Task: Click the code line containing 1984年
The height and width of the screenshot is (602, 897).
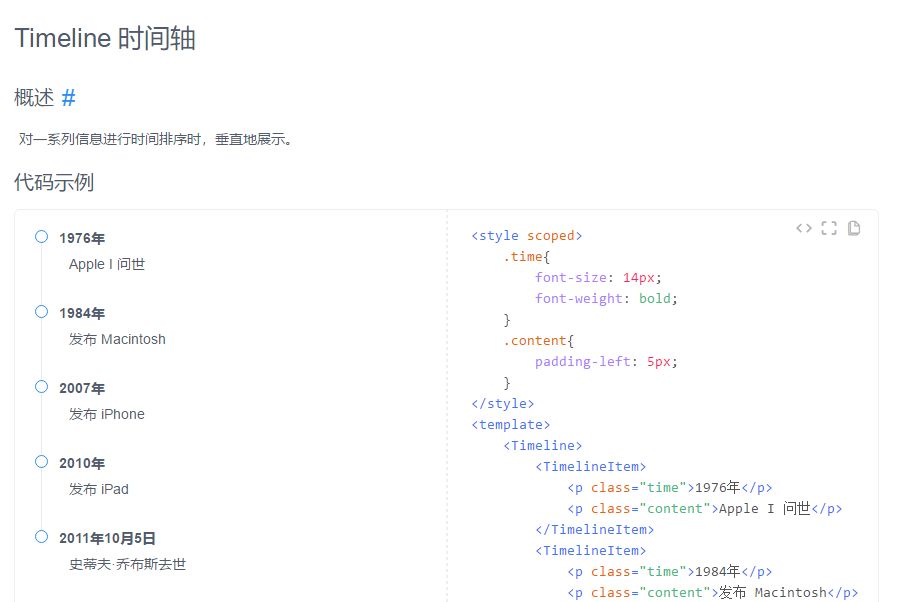Action: coord(669,571)
